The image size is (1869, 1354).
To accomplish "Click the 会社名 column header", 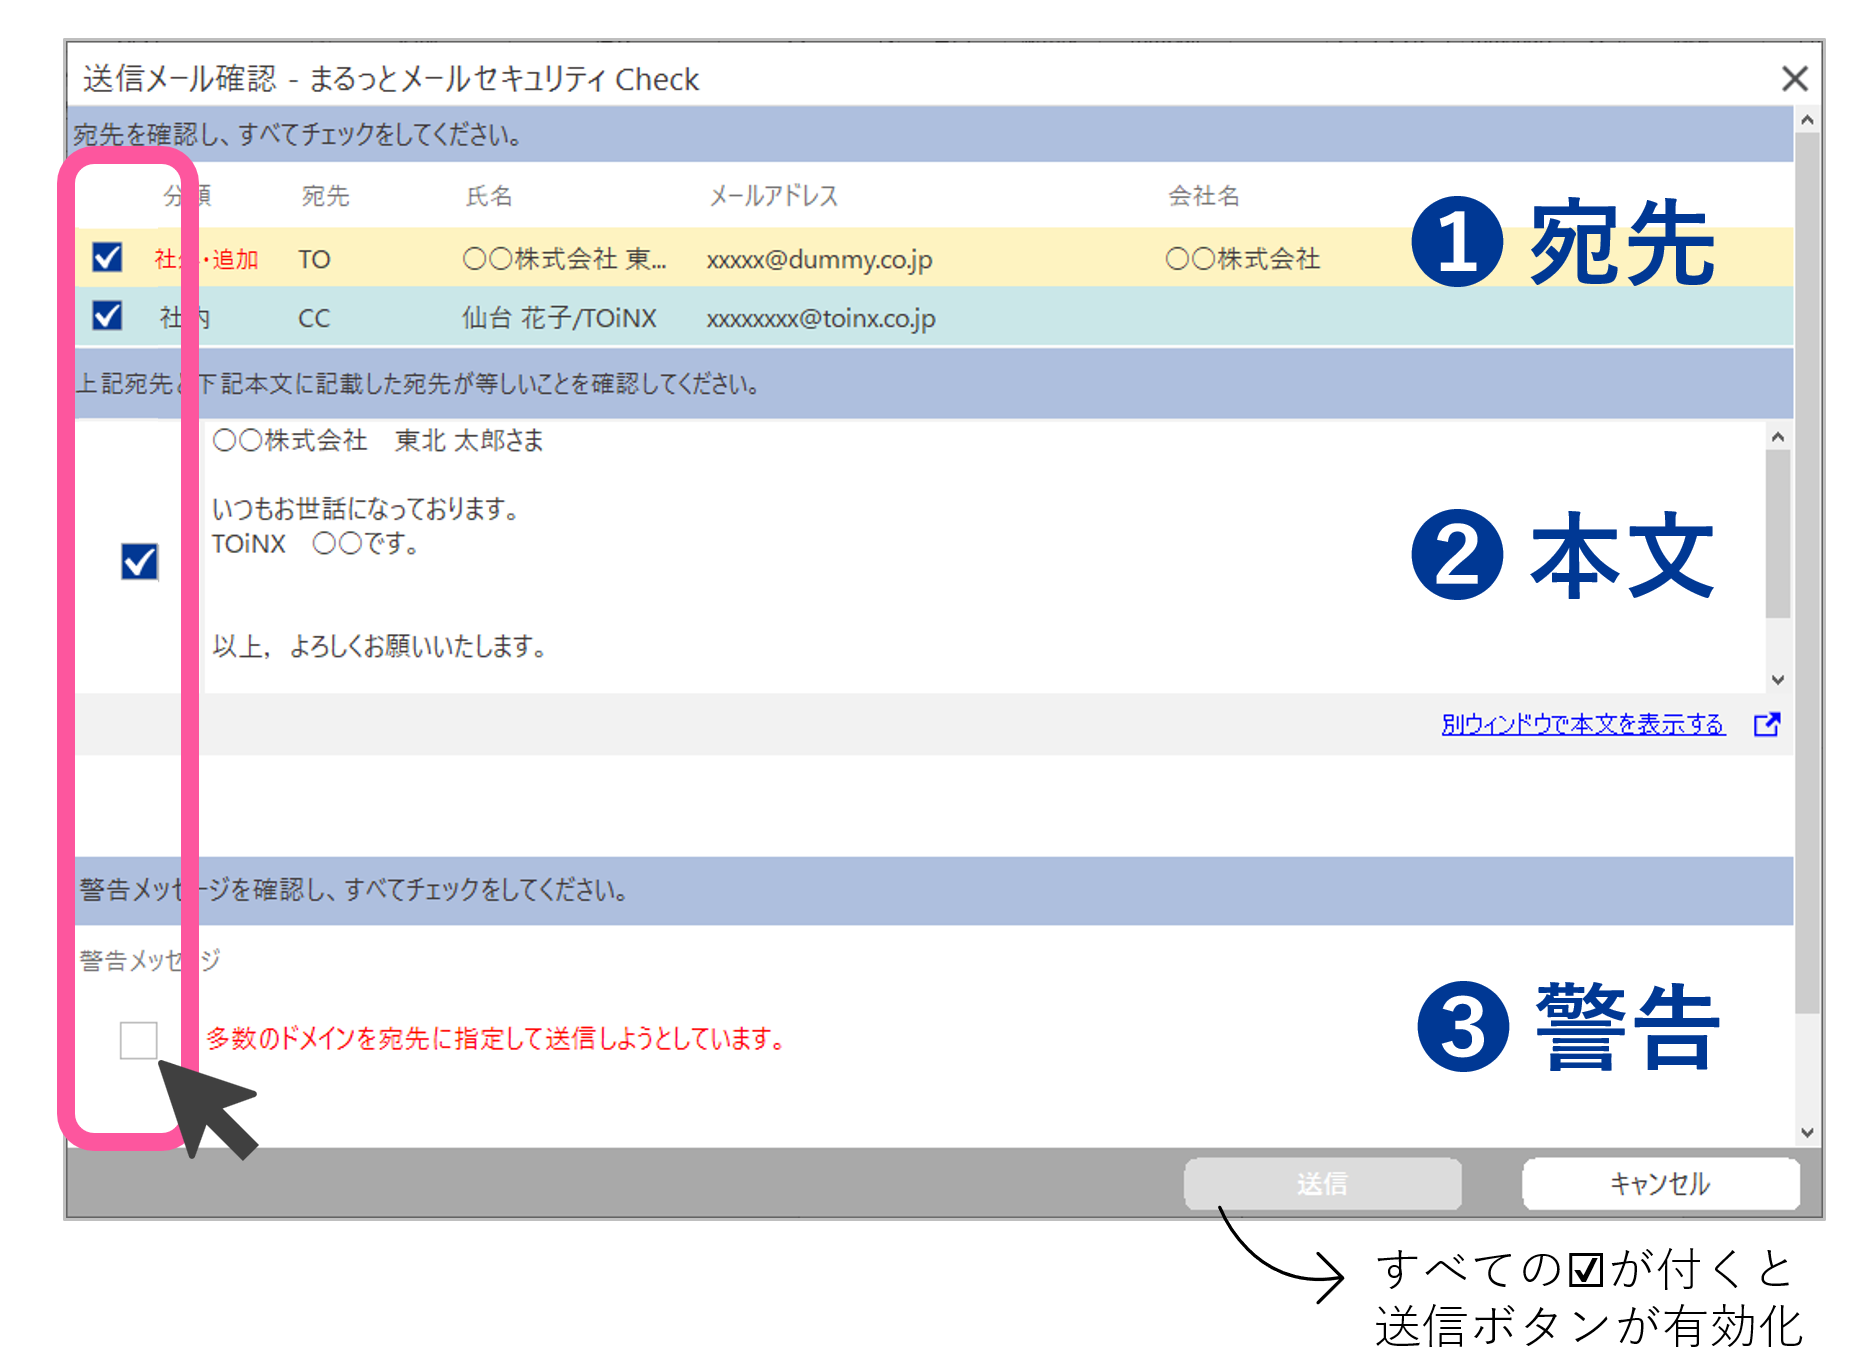I will [x=1203, y=196].
